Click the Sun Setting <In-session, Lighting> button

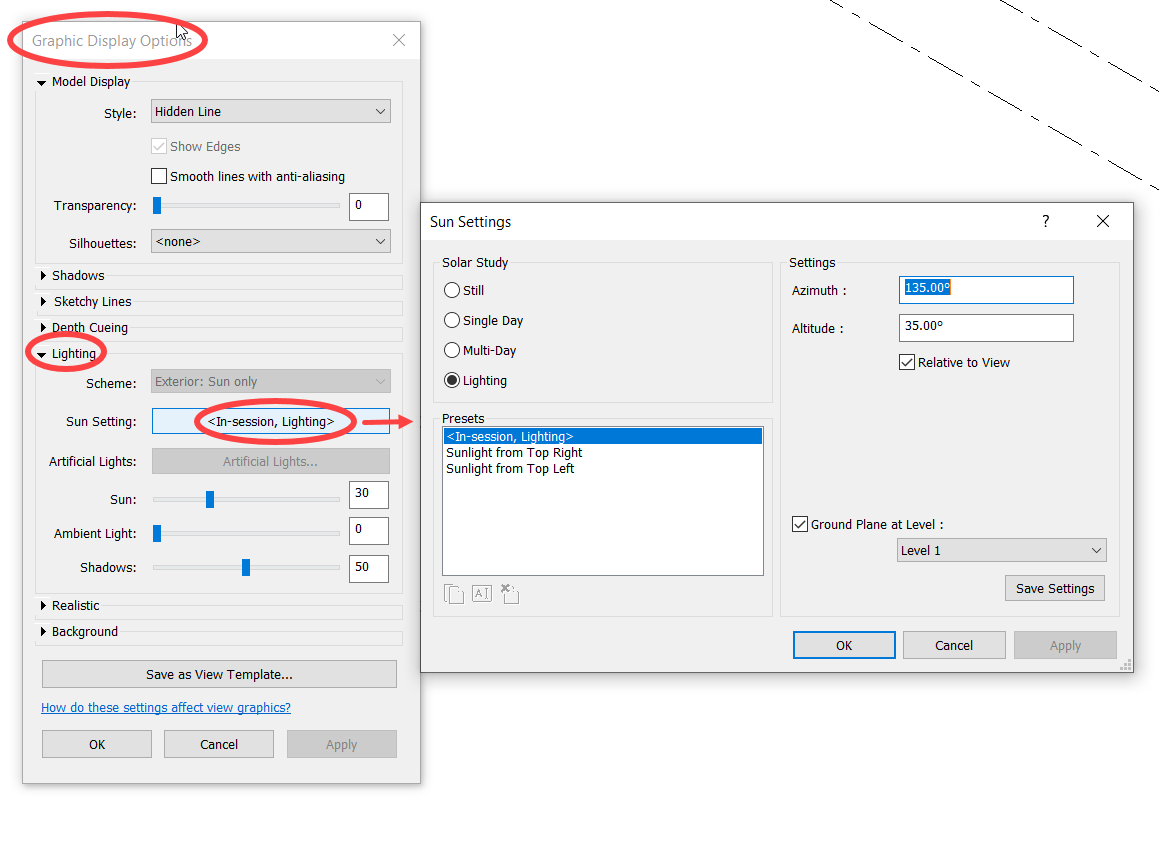[270, 421]
